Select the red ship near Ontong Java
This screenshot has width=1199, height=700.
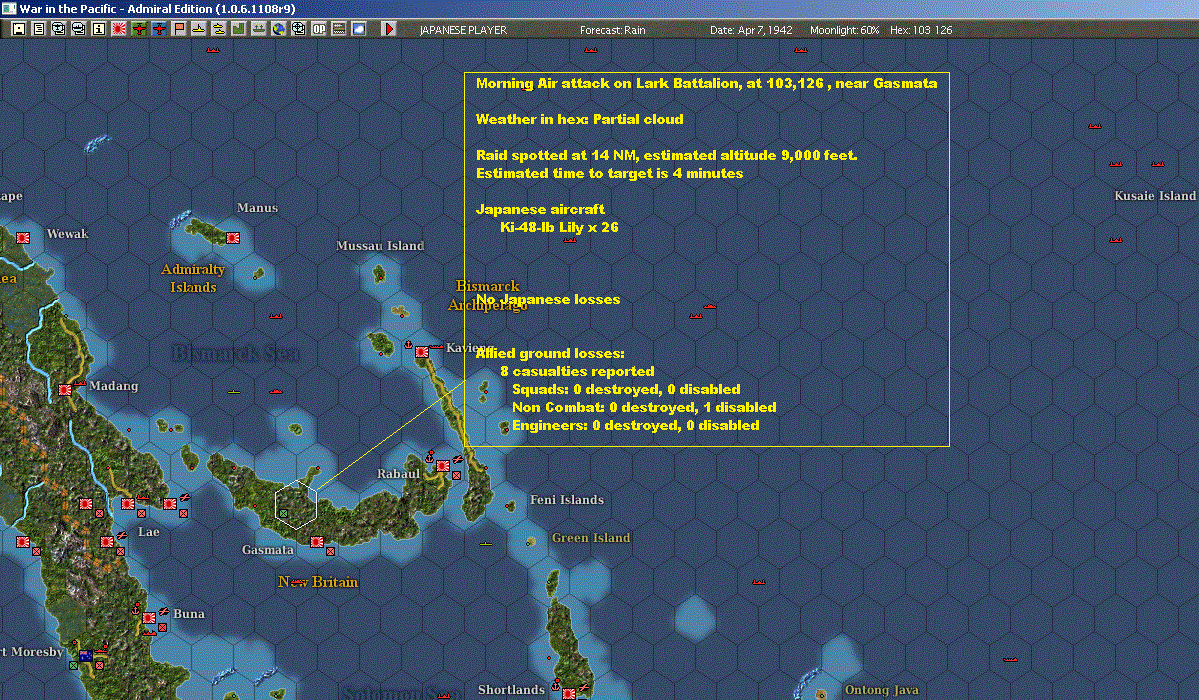tap(1010, 659)
